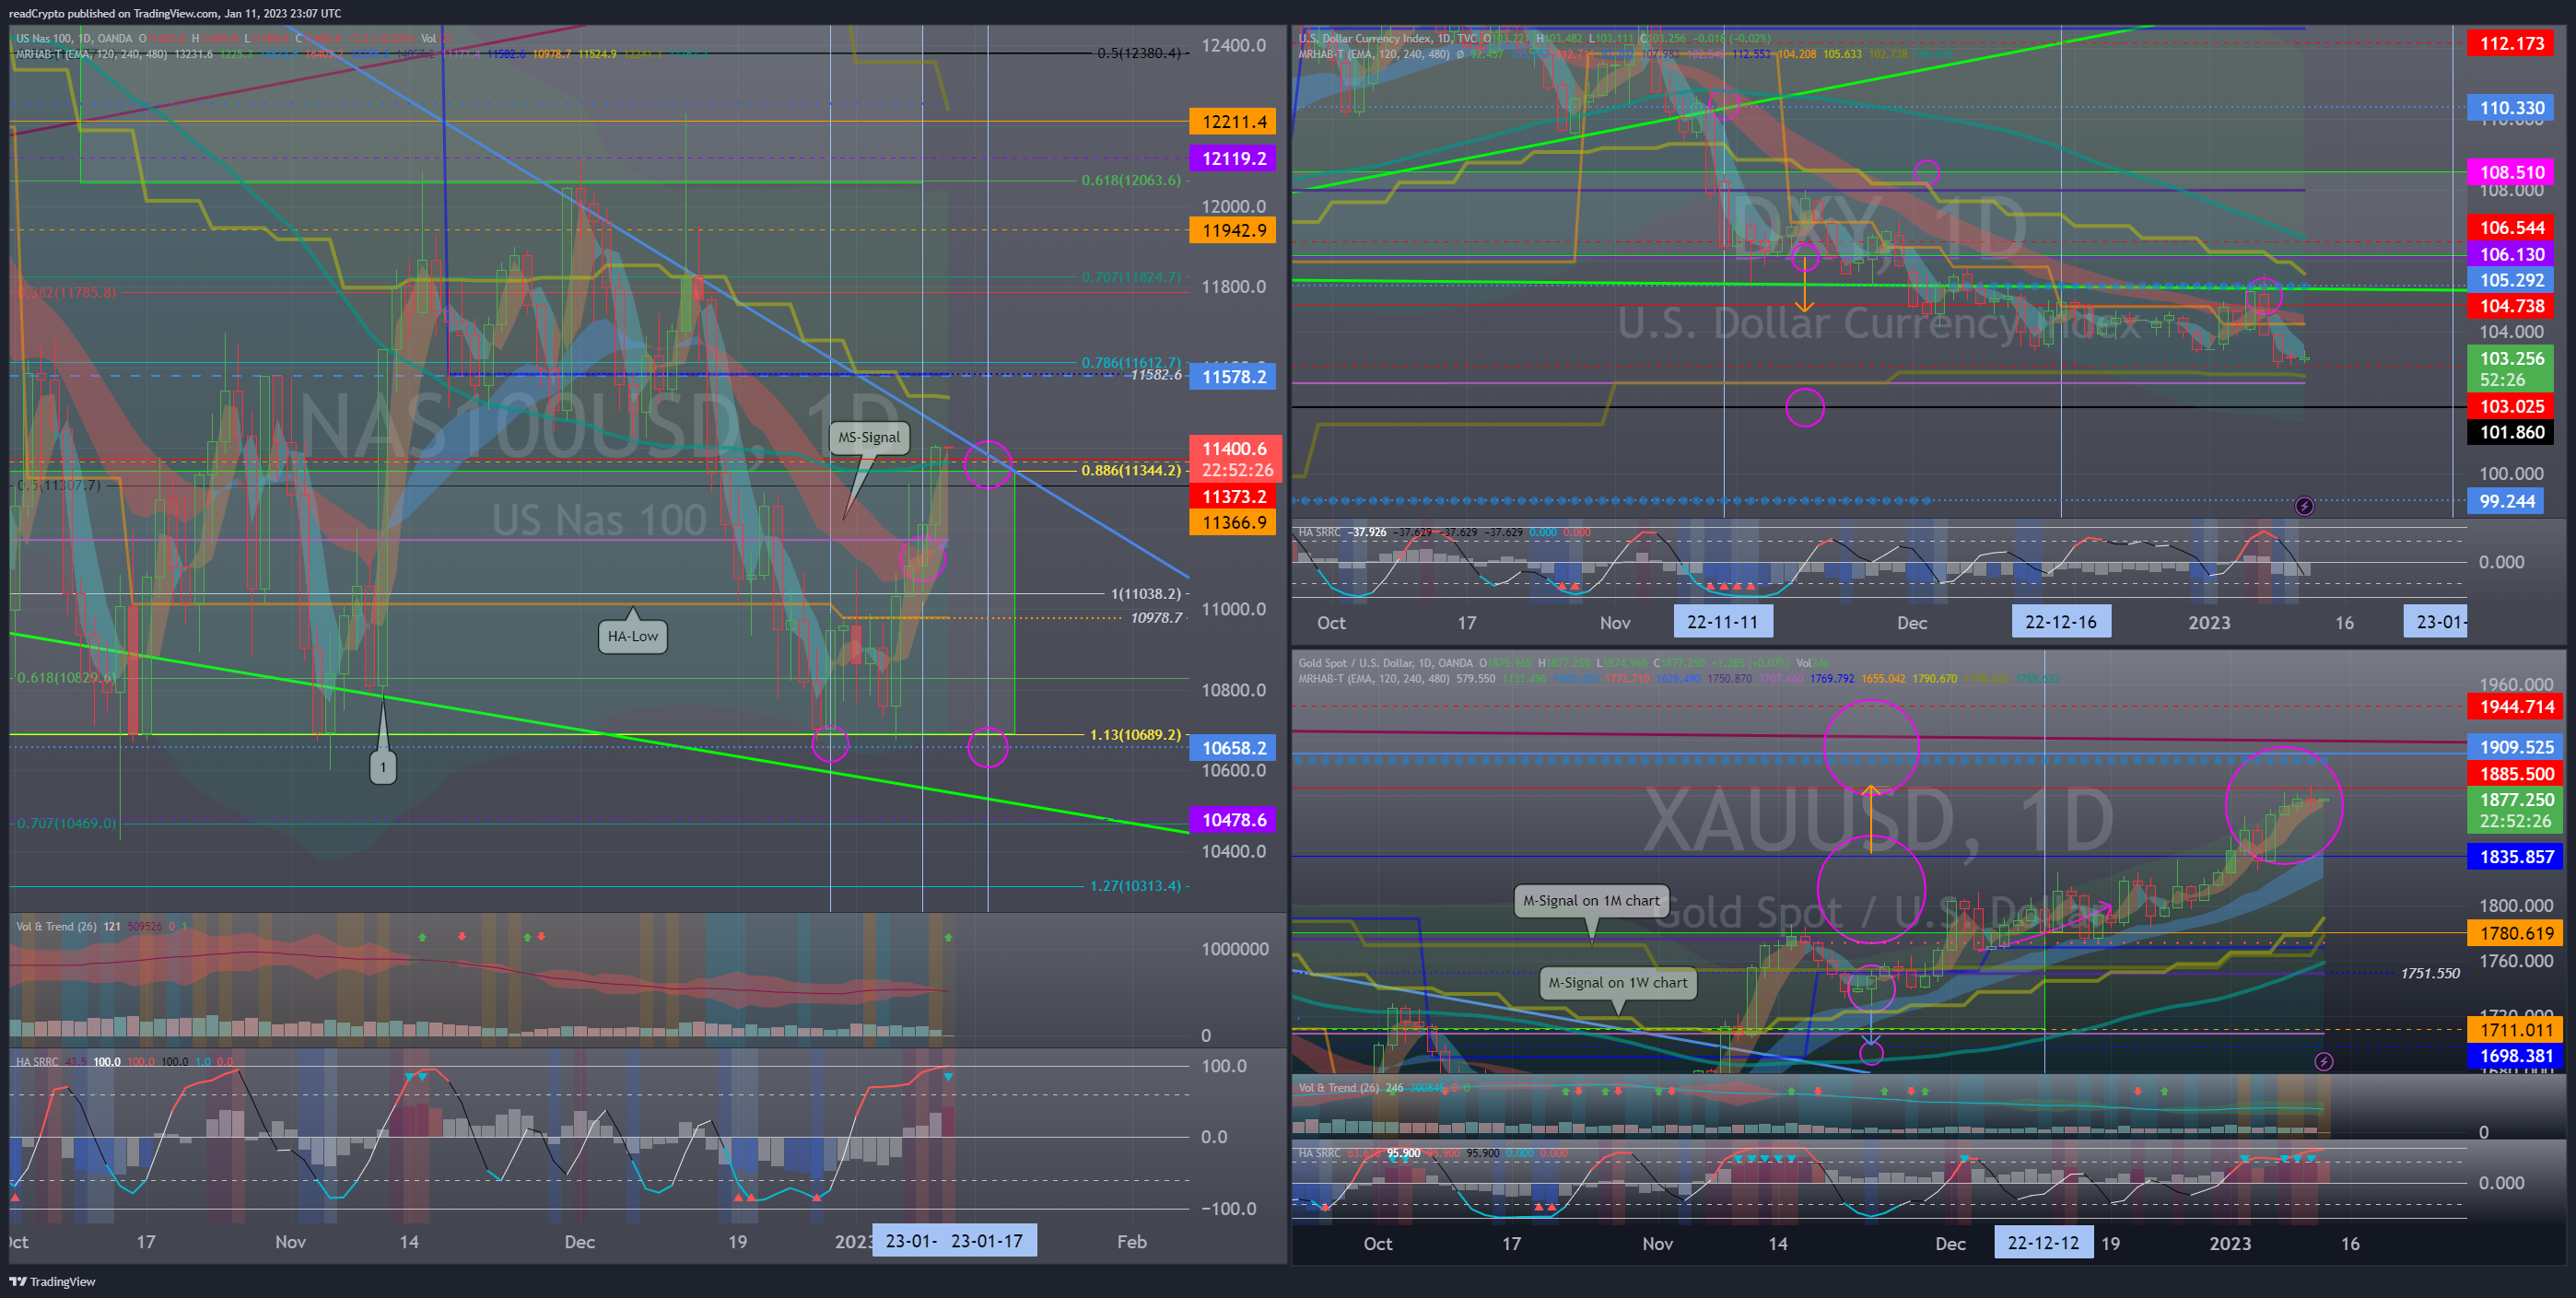Click the 110.330 blue label on DXY chart
The height and width of the screenshot is (1298, 2576).
point(2510,107)
